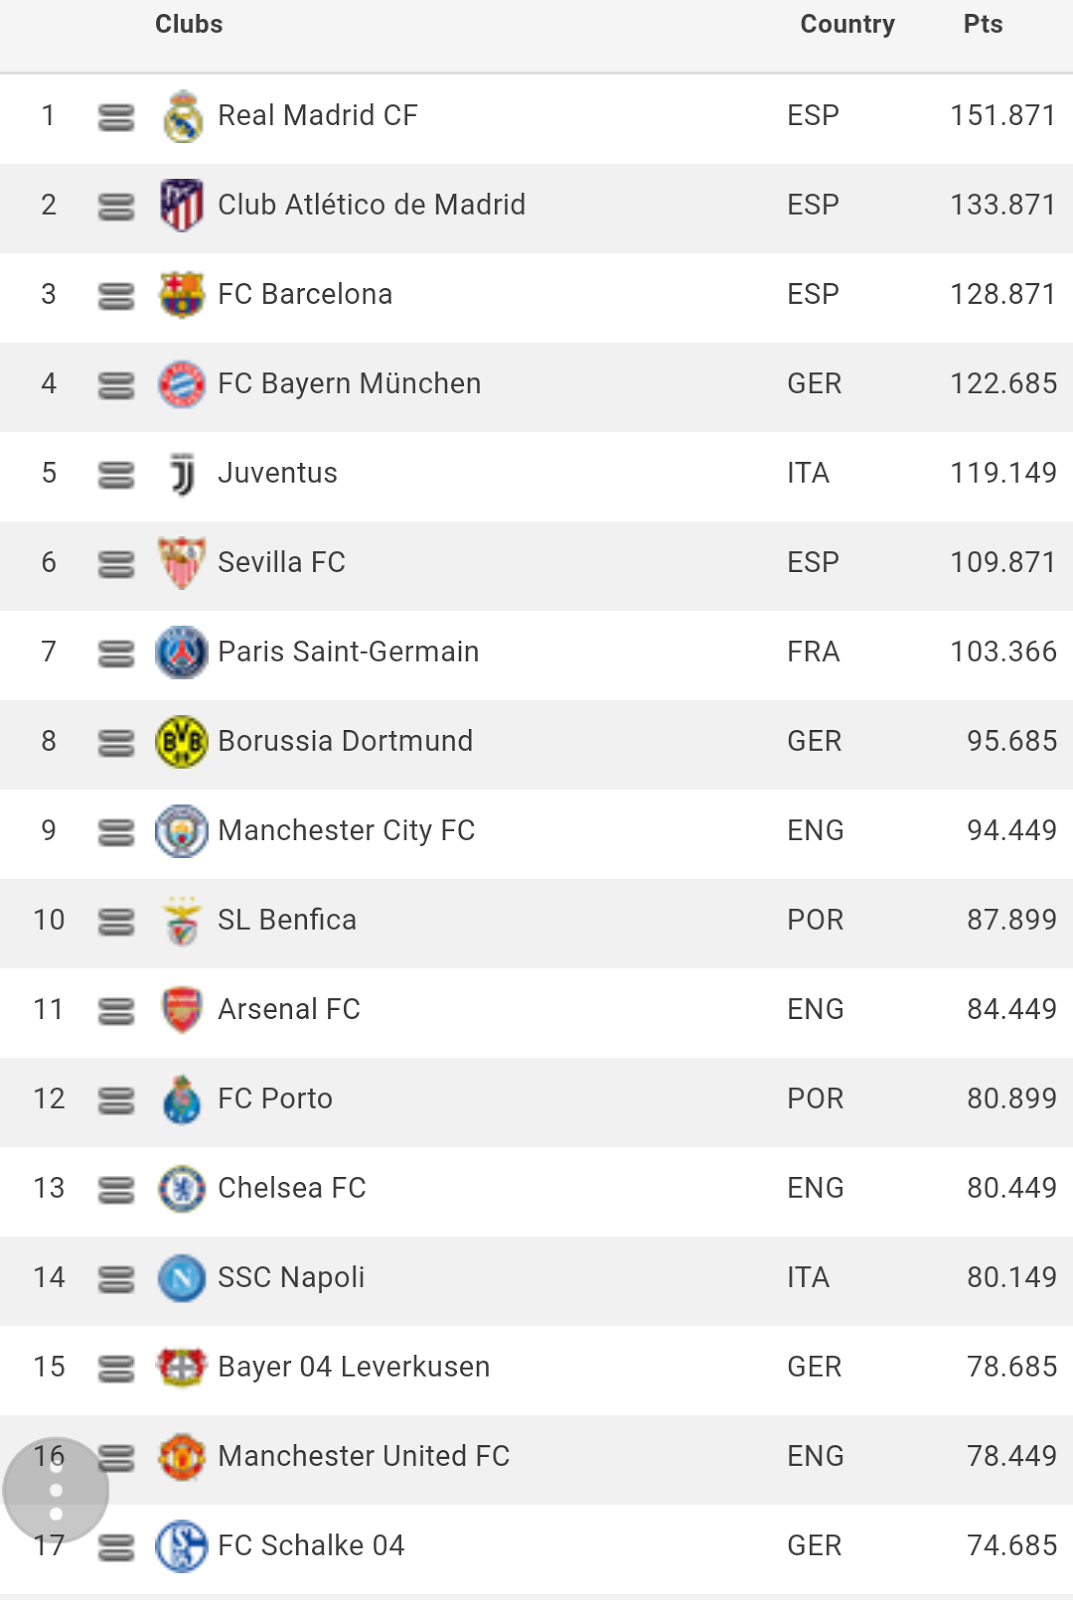The image size is (1073, 1600).
Task: Tap the Borussia Dortmund BVB badge
Action: point(182,742)
